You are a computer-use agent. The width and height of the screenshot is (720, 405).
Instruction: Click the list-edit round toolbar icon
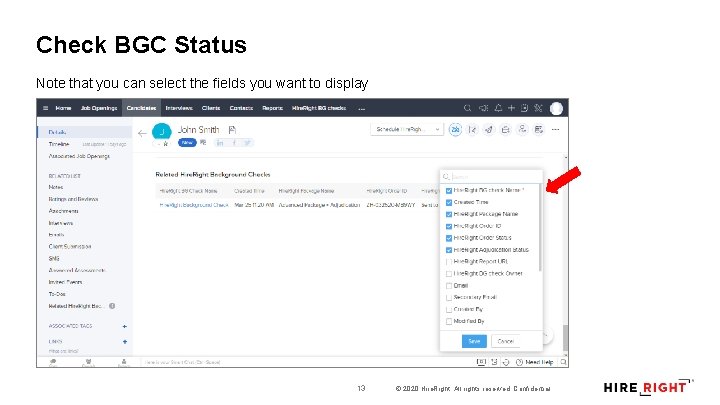click(539, 130)
